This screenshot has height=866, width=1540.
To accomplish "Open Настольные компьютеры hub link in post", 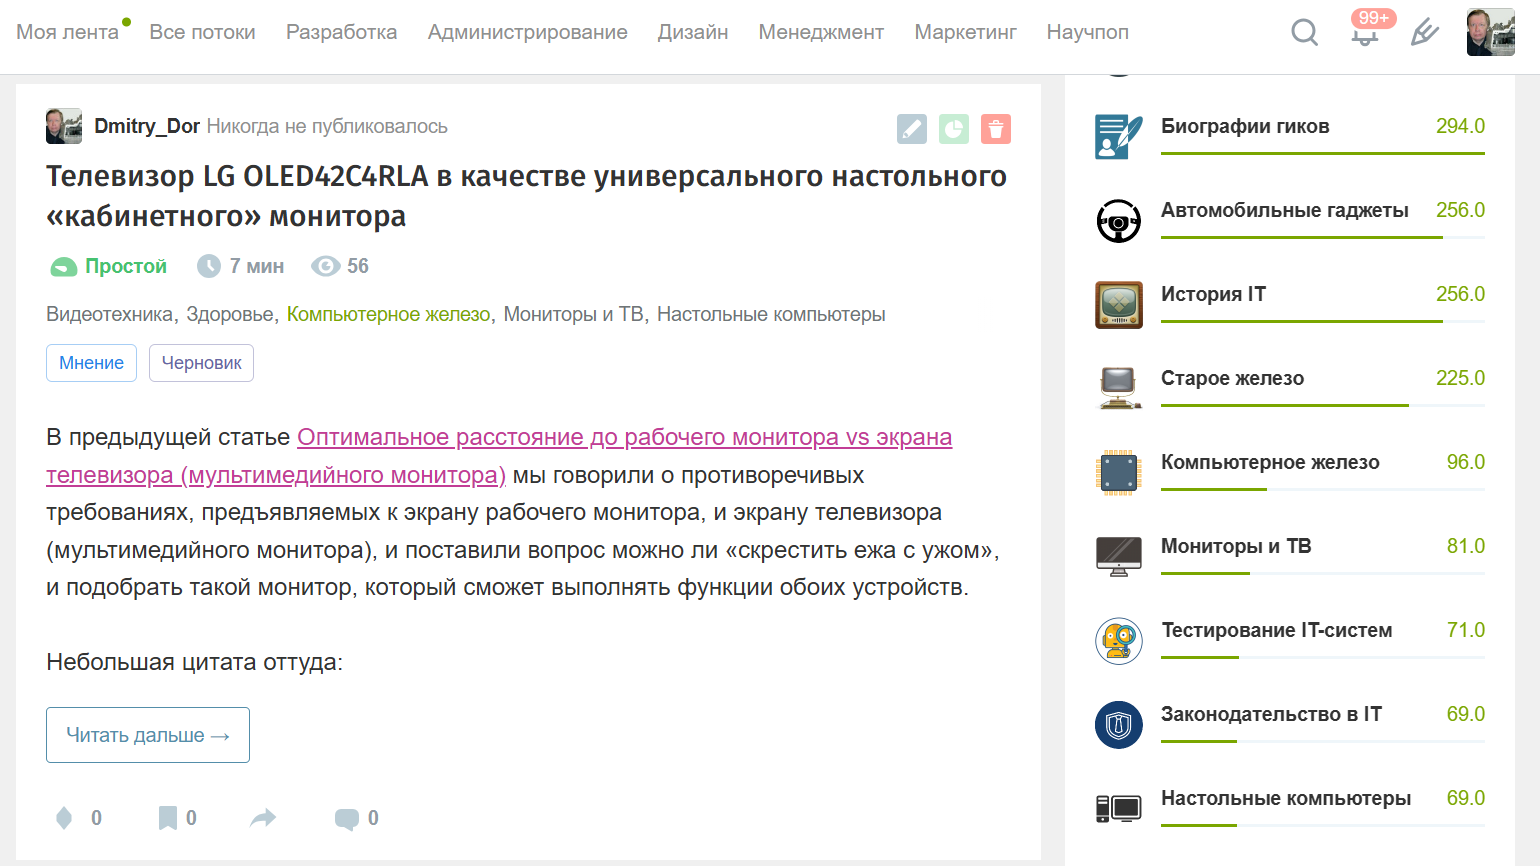I will click(x=771, y=314).
